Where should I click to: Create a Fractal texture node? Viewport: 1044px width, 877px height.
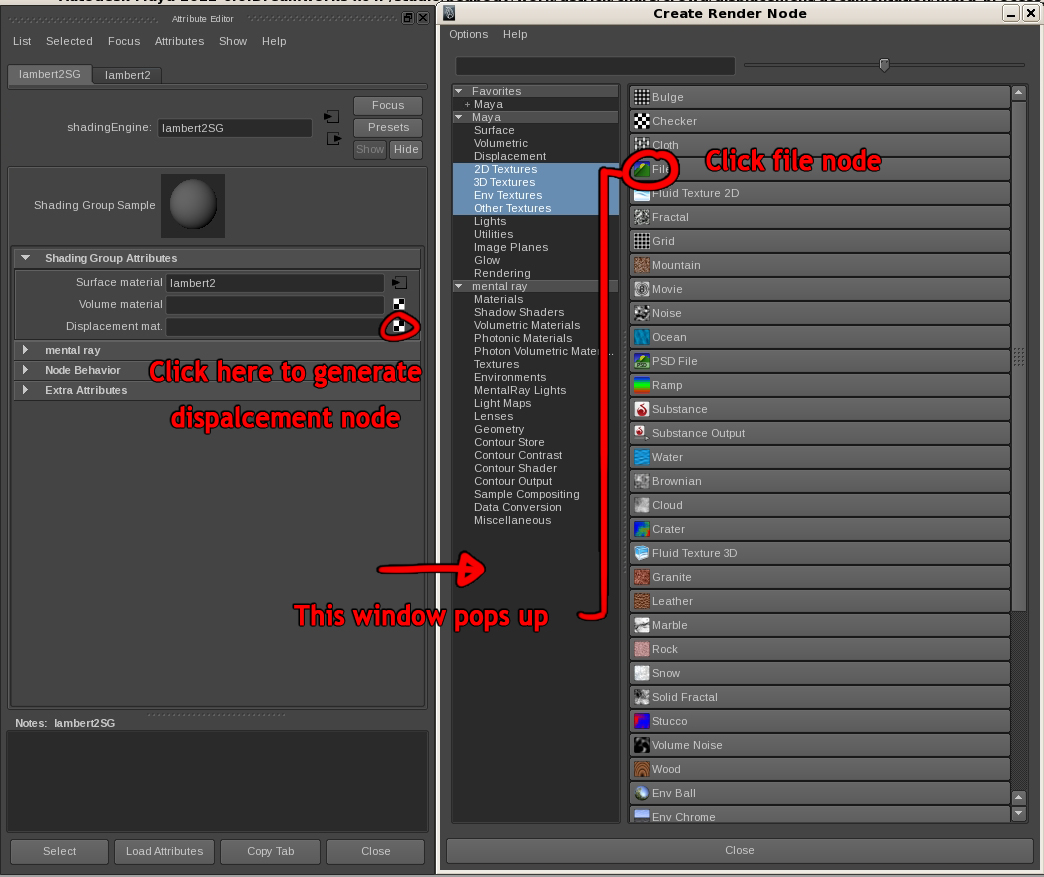(820, 217)
